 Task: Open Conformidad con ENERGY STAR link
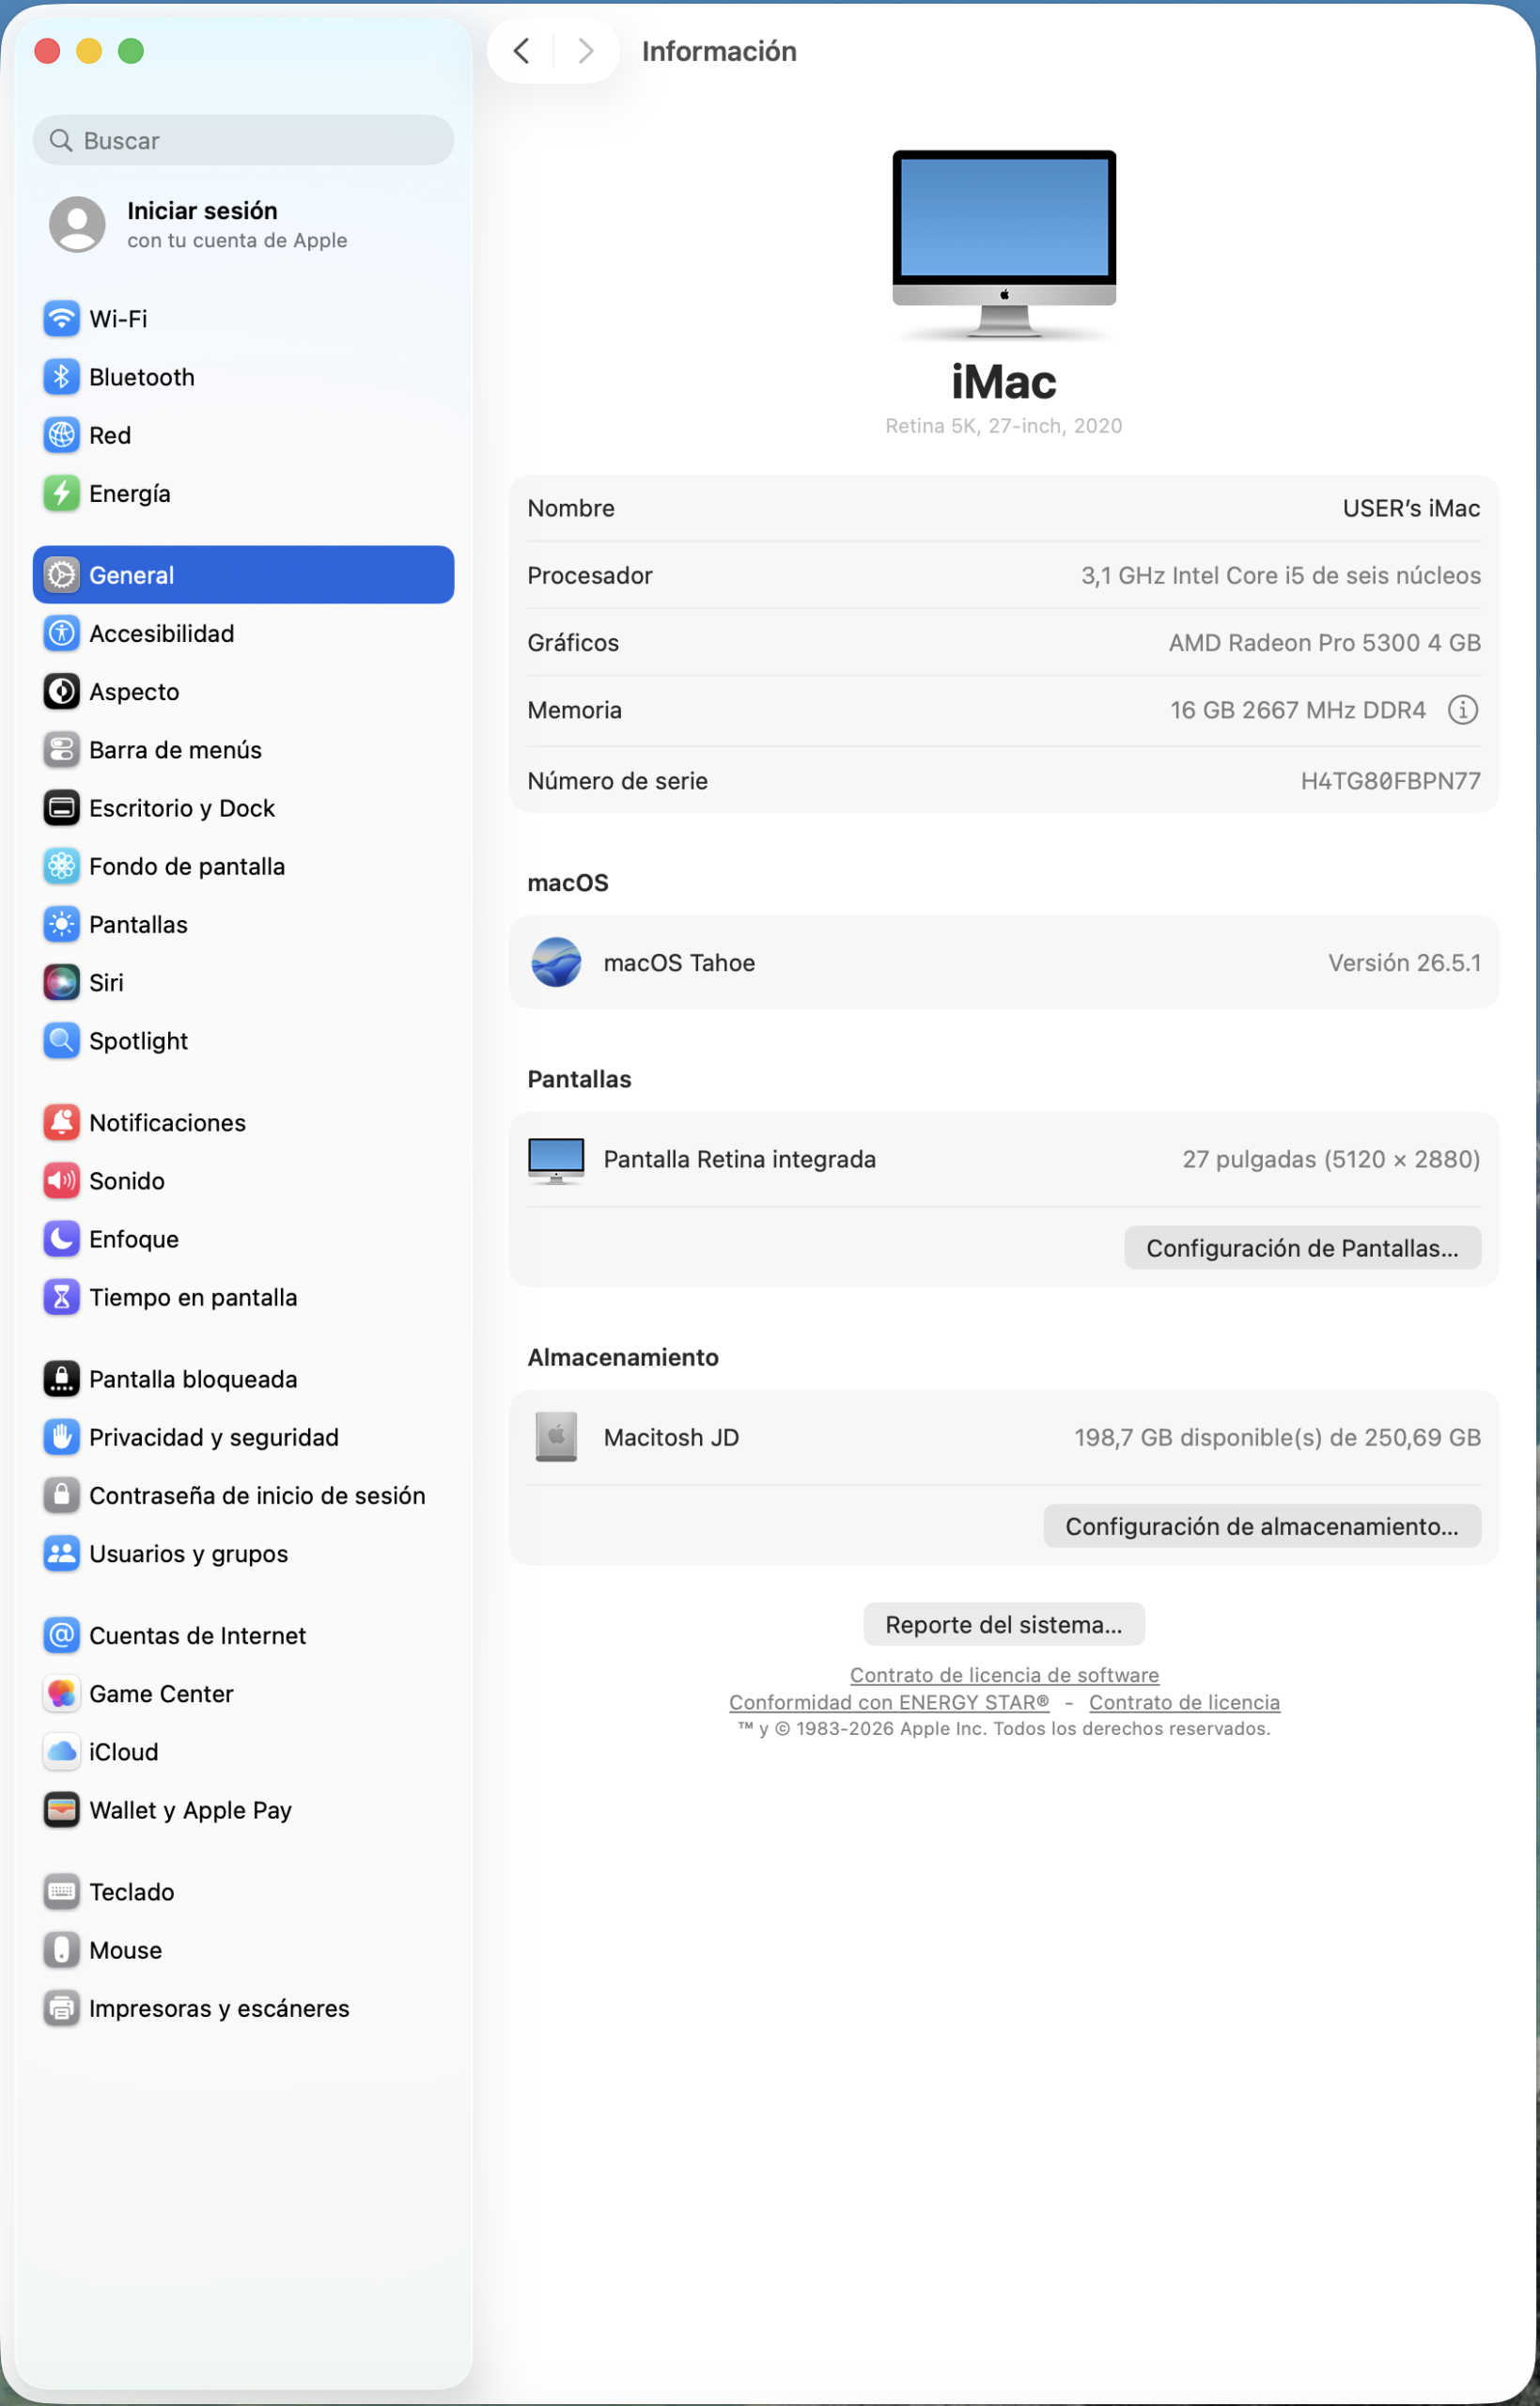coord(889,1702)
